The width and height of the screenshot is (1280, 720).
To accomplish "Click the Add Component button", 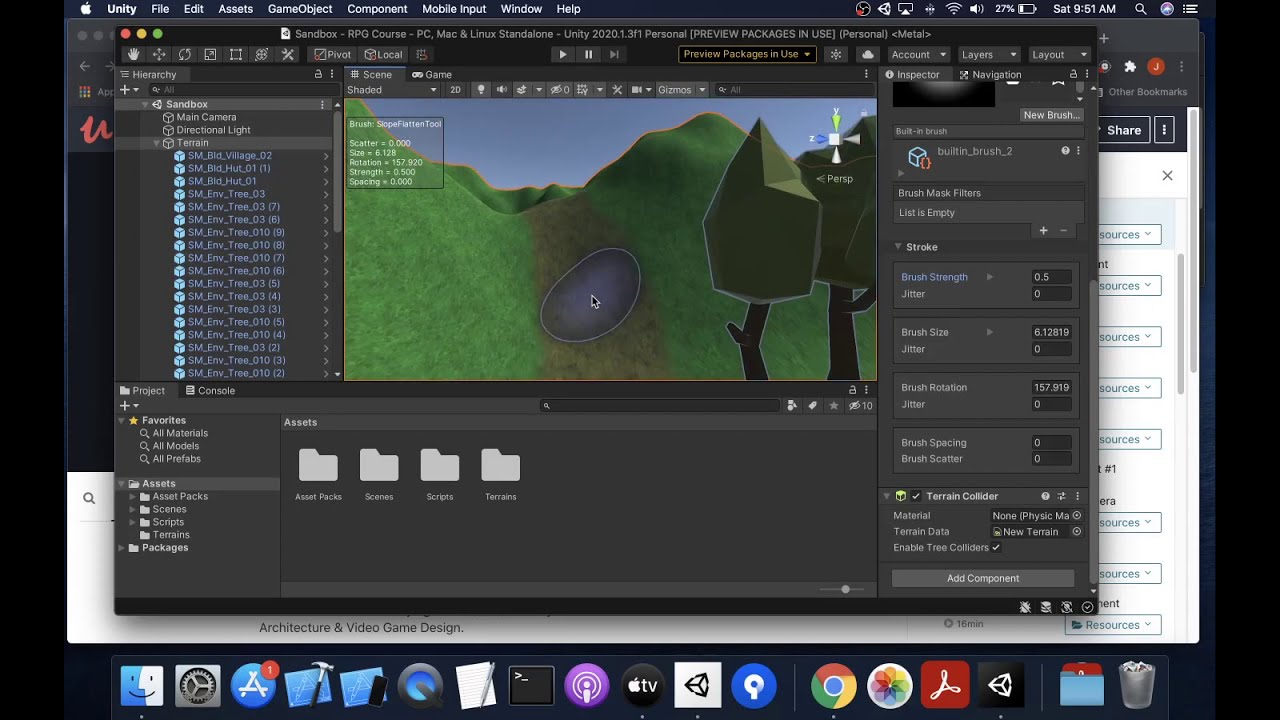I will (x=982, y=578).
